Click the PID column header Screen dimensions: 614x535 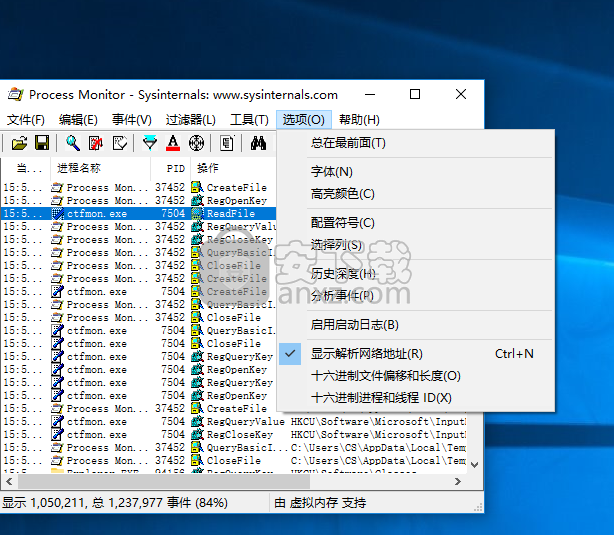(171, 168)
